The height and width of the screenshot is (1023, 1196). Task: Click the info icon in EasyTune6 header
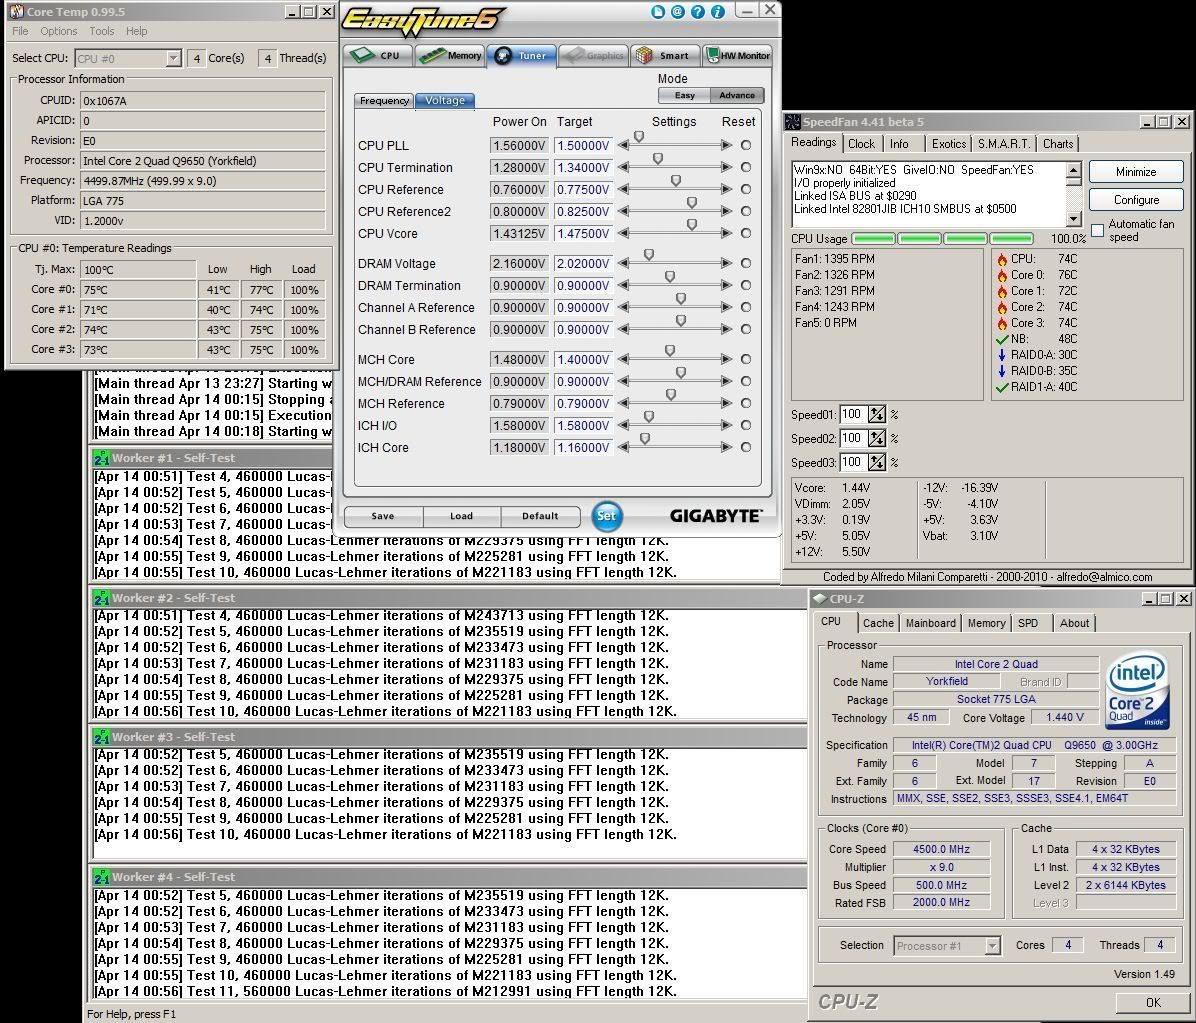click(717, 11)
